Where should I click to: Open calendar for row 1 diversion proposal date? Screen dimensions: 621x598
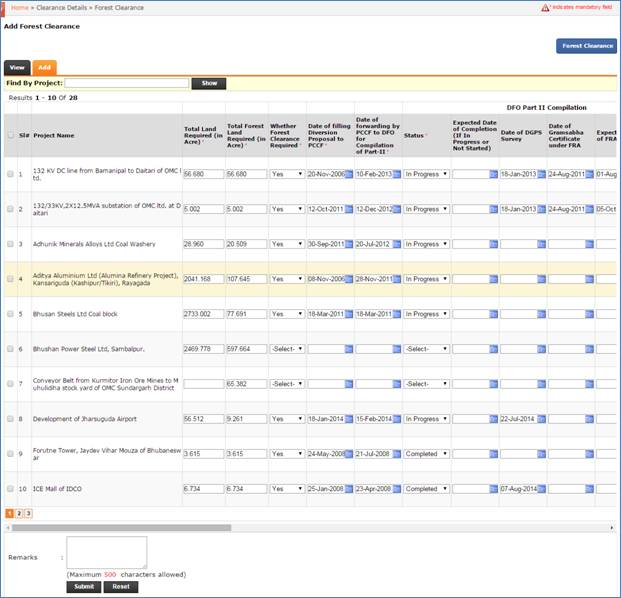(x=349, y=174)
